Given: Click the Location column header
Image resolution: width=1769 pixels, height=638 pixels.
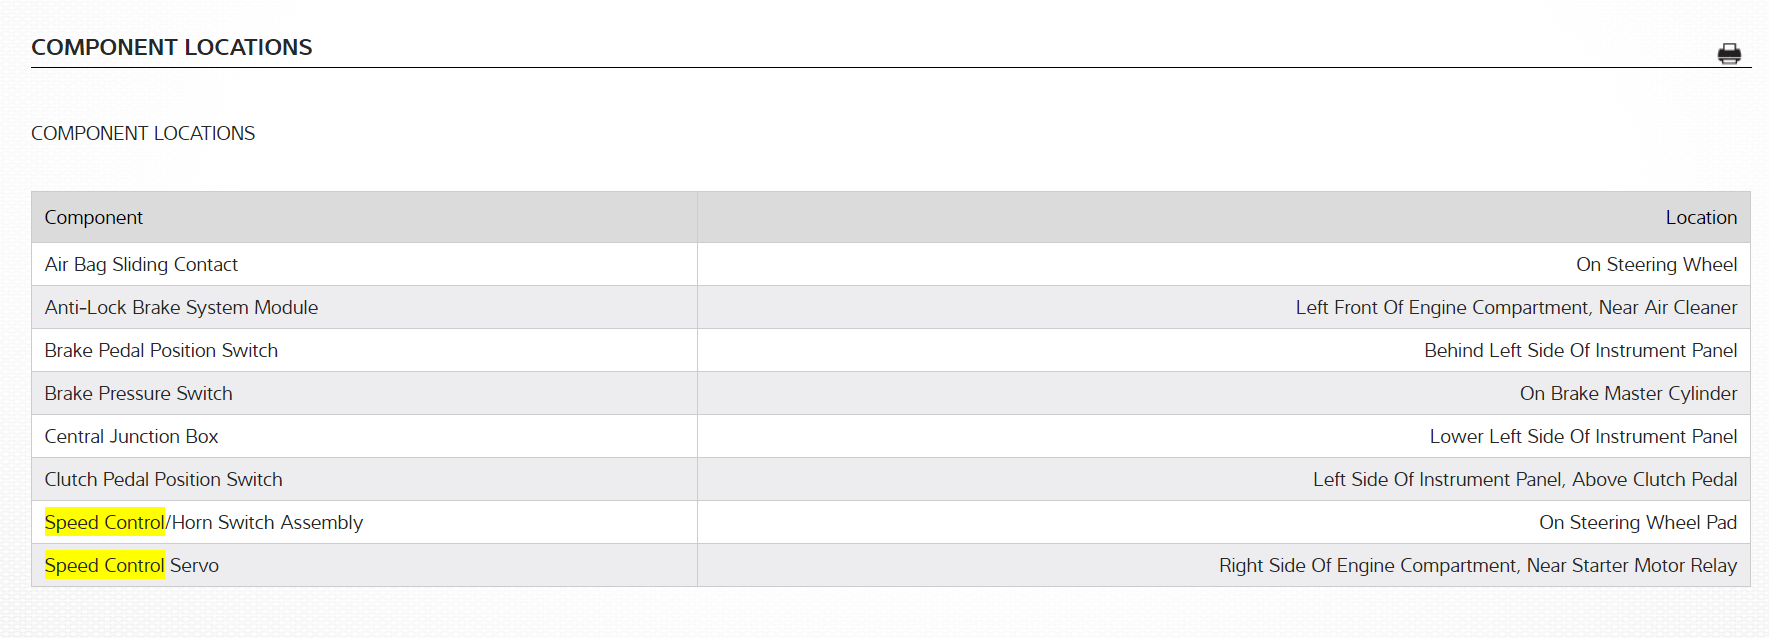Looking at the screenshot, I should [1700, 218].
